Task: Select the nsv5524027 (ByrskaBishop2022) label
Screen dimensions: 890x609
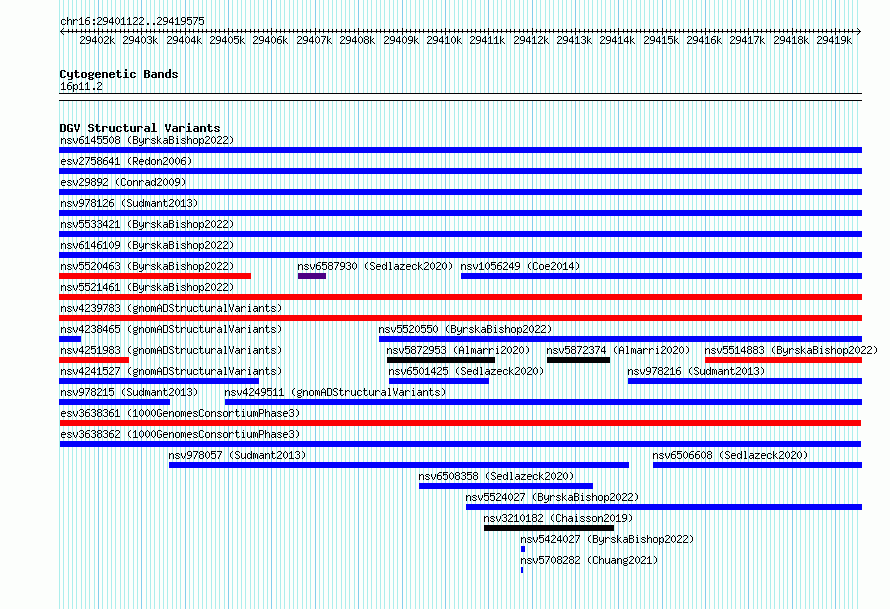Action: (x=552, y=497)
